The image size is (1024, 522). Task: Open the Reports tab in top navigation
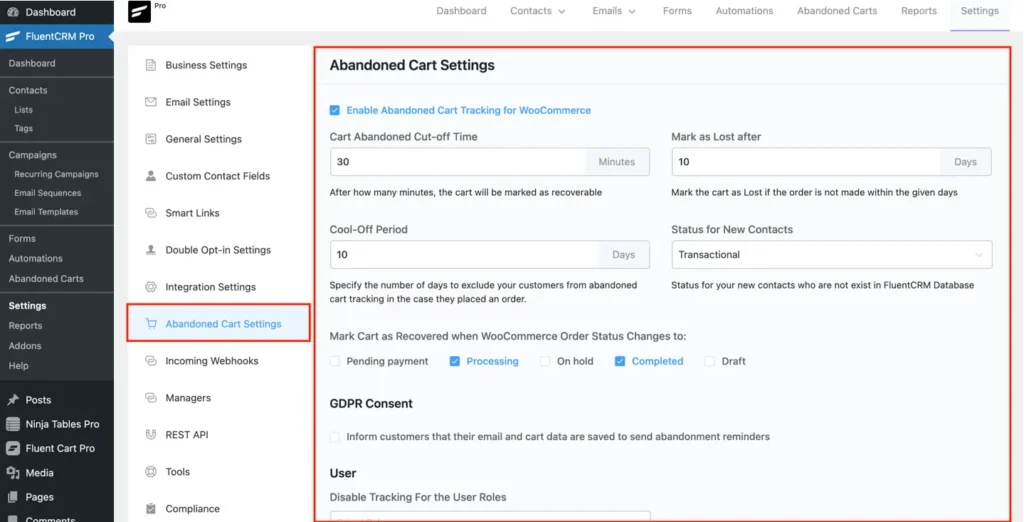(918, 11)
